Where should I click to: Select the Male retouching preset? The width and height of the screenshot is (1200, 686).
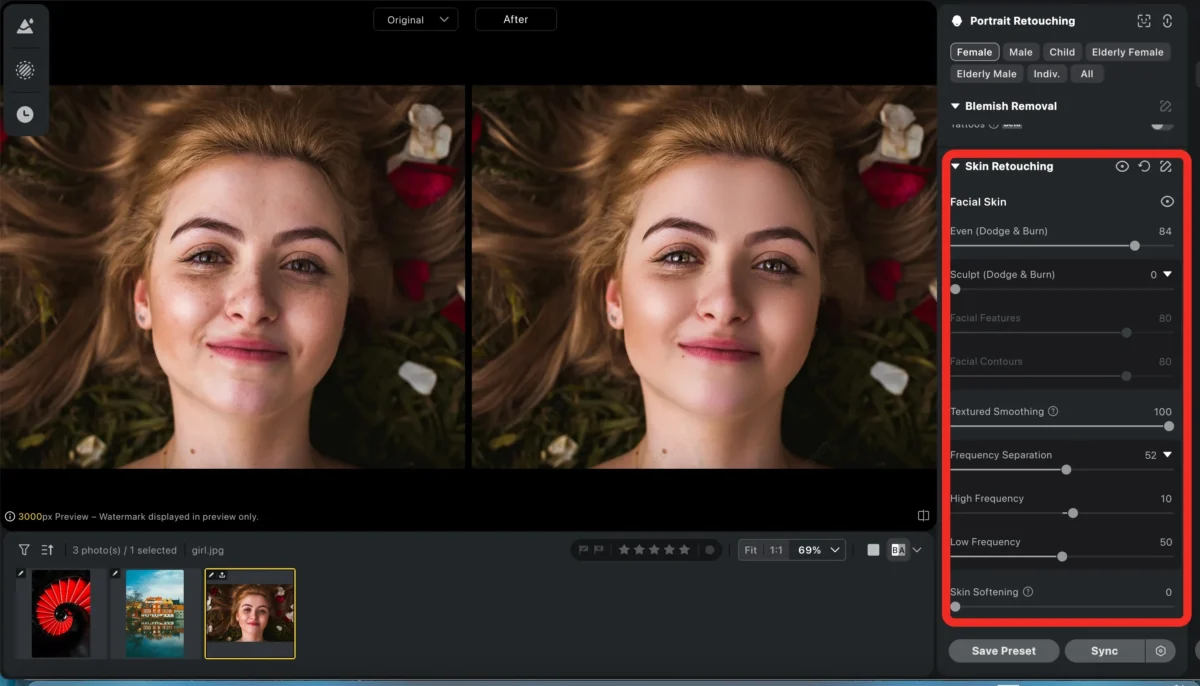(1020, 51)
